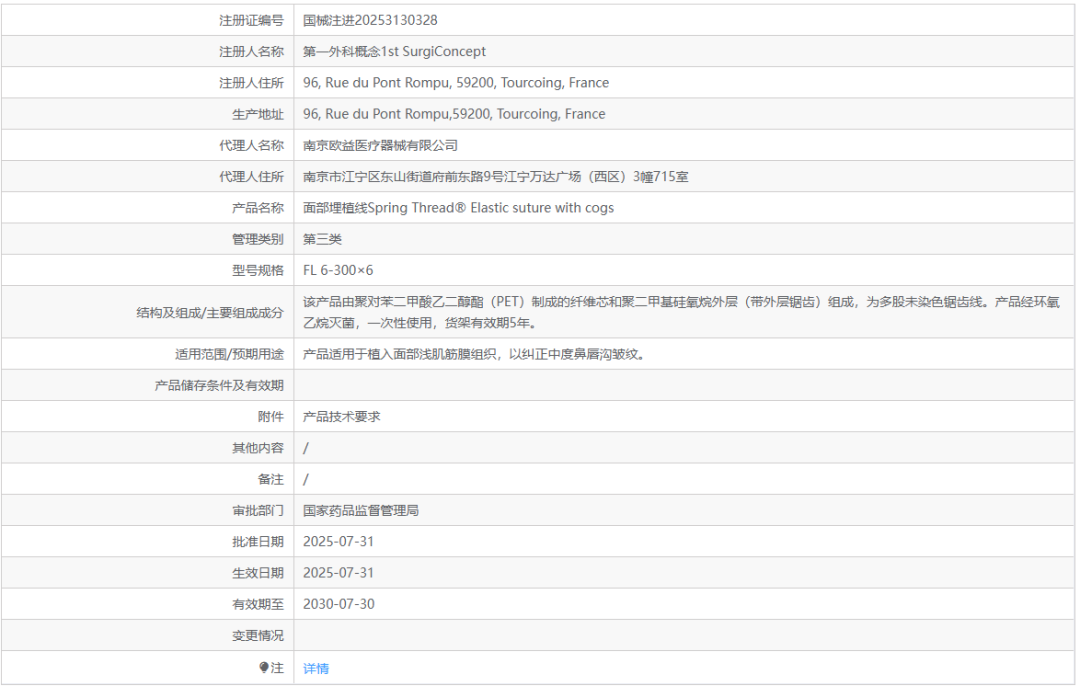Click the 备注 label
Viewport: 1080px width, 686px height.
coord(271,479)
